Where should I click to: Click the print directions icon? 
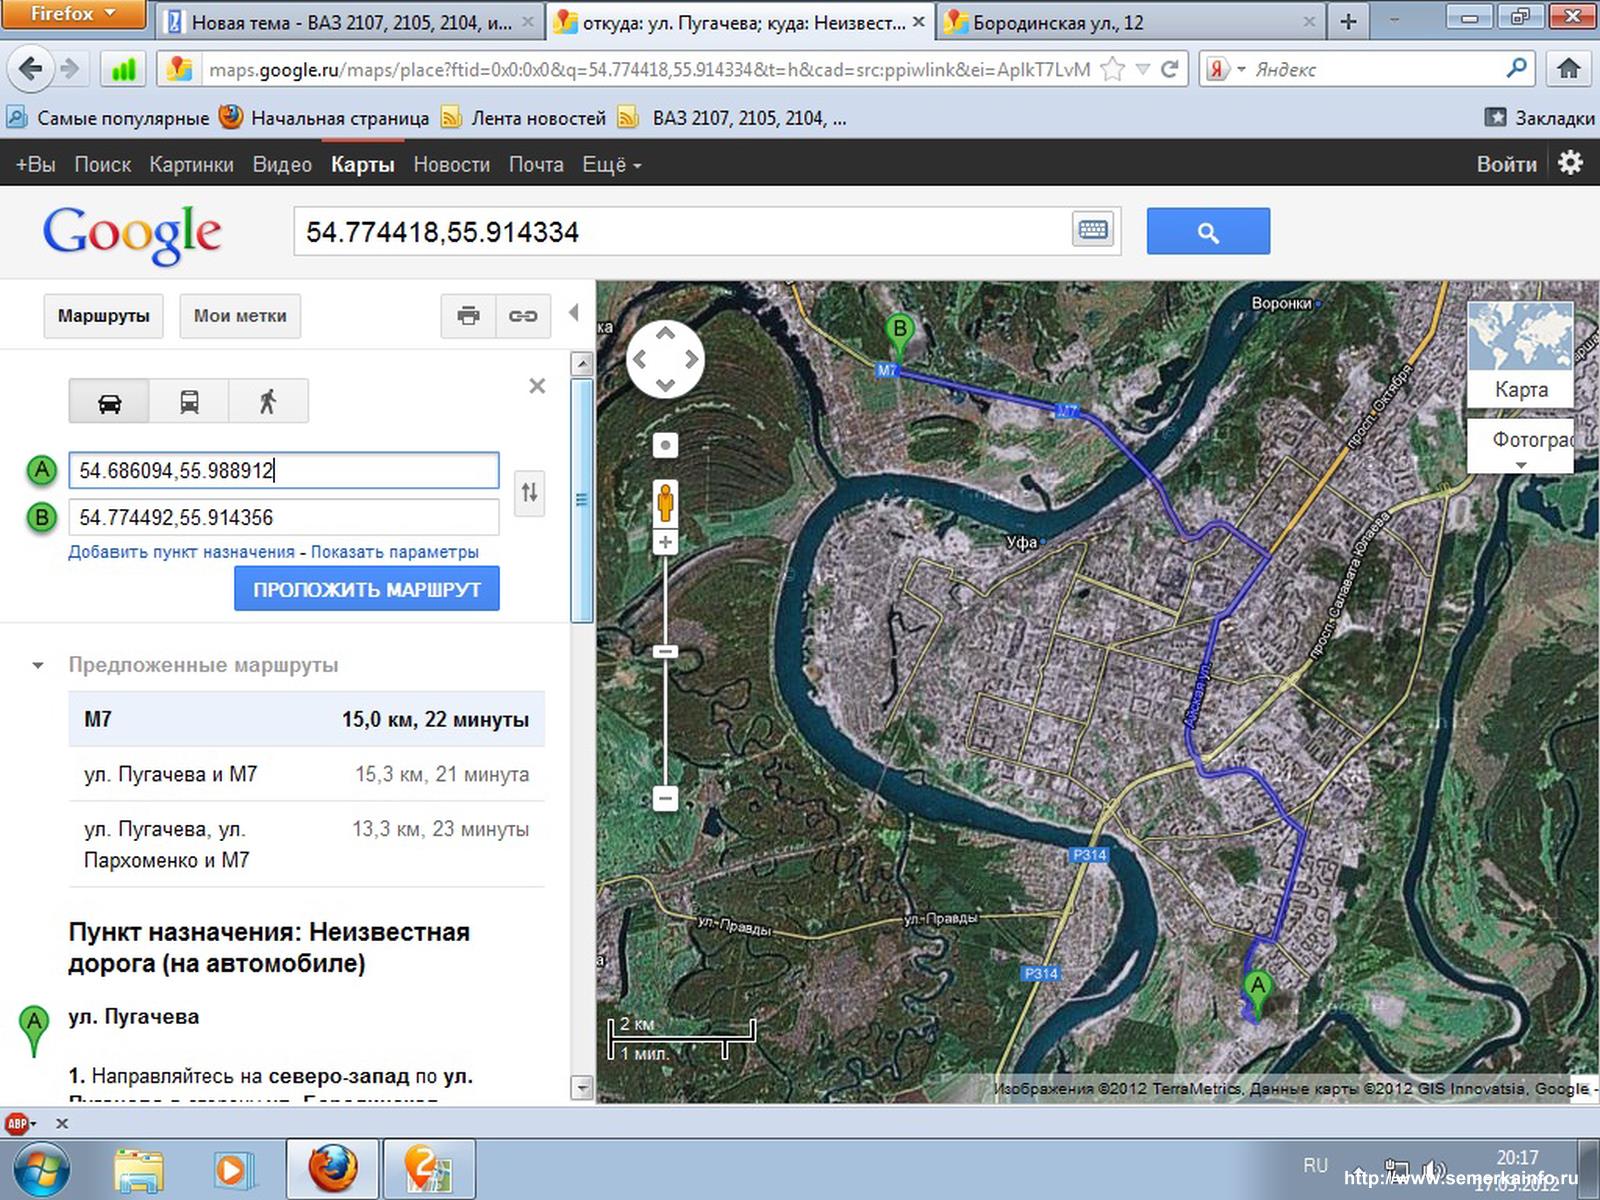(x=468, y=316)
